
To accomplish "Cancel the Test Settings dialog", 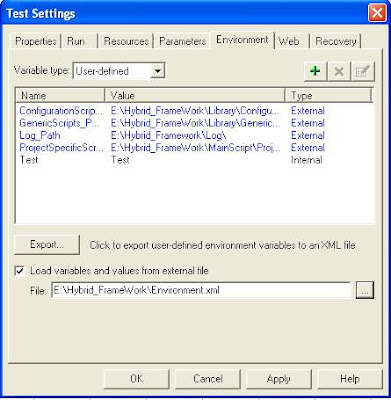I will (x=208, y=379).
